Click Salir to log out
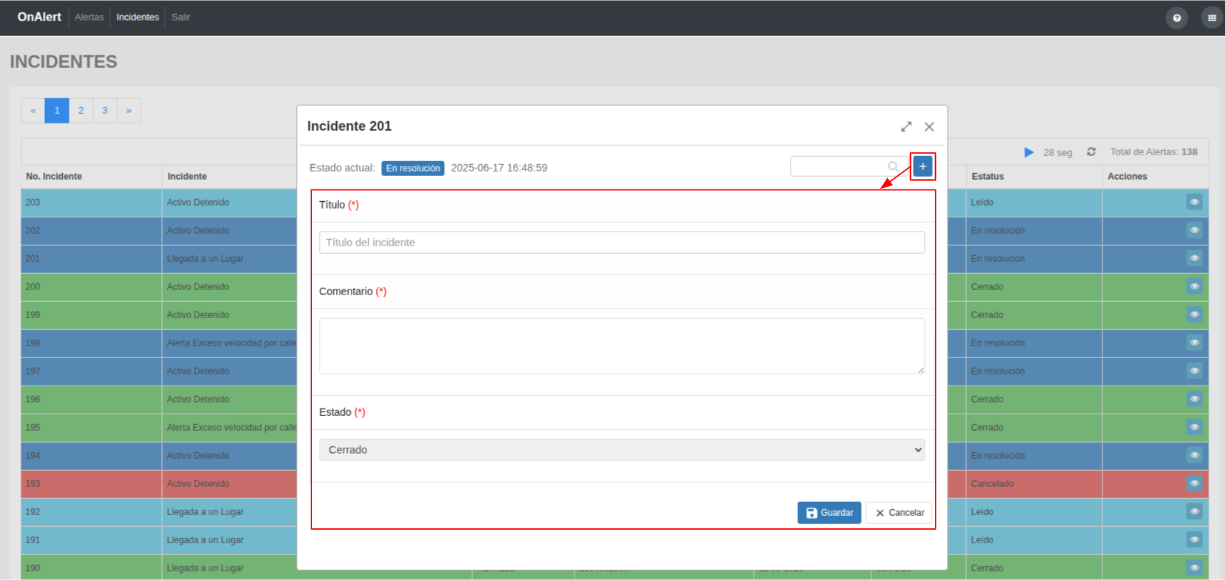 (181, 17)
